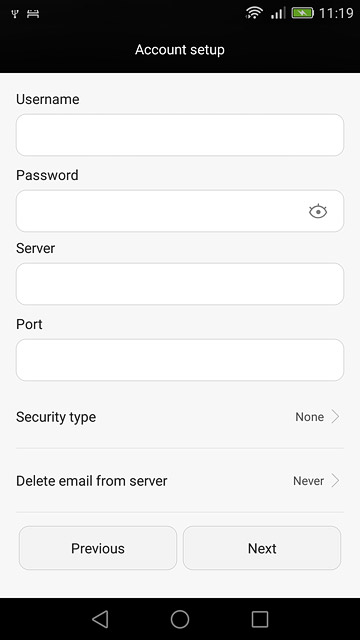
Task: Click the Previous button
Action: point(98,548)
